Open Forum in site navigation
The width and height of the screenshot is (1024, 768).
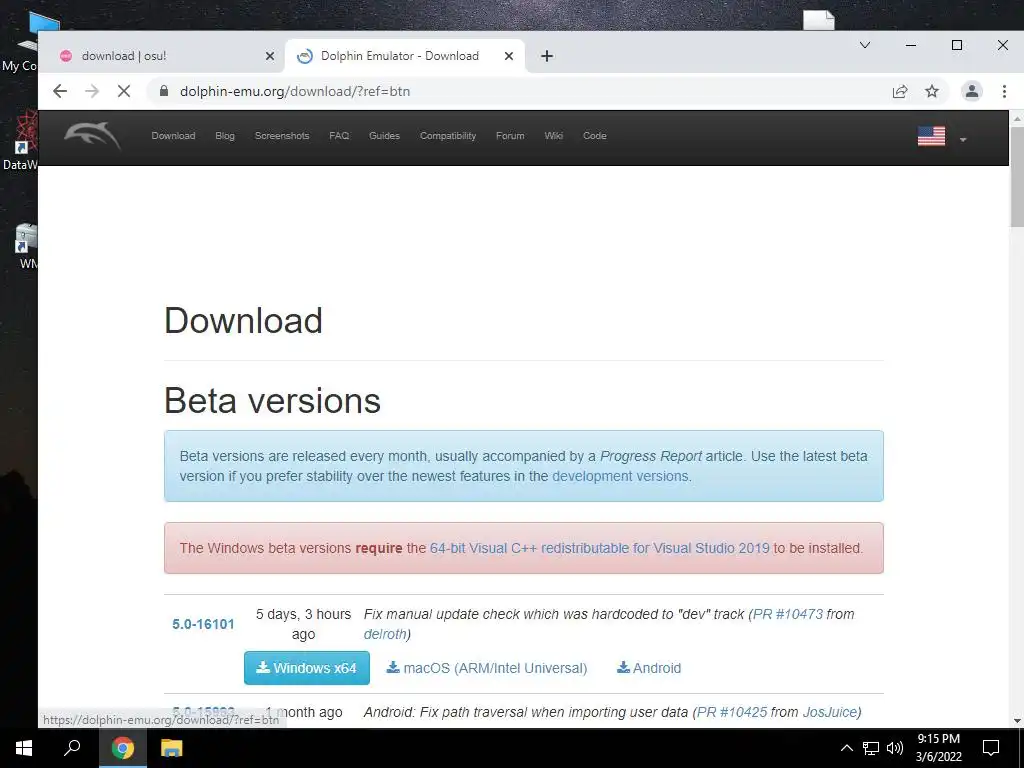(510, 136)
